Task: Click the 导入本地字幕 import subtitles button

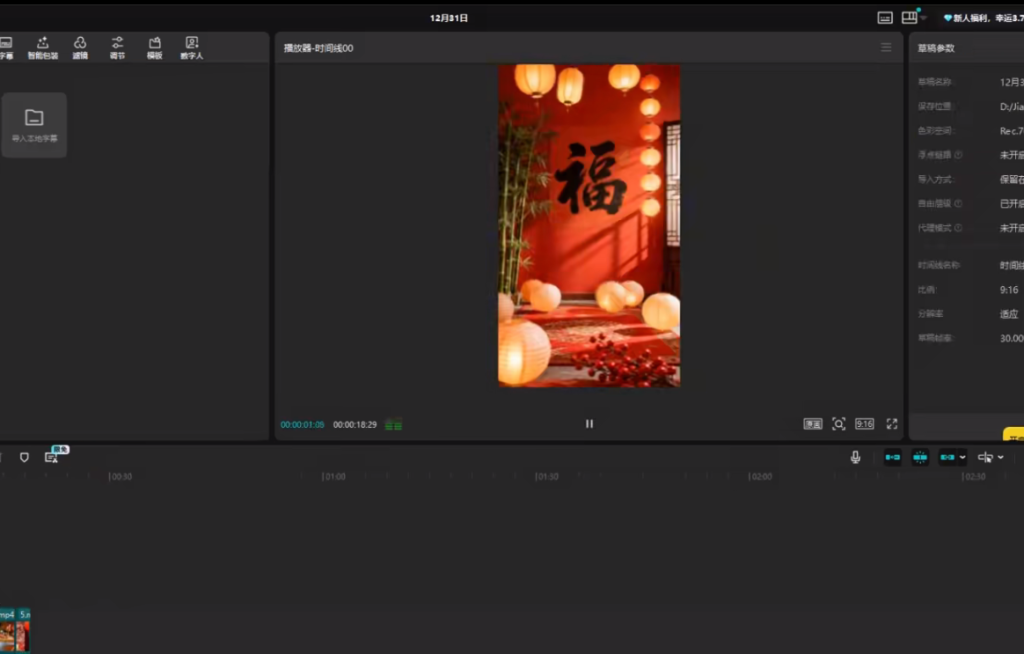Action: pyautogui.click(x=34, y=124)
